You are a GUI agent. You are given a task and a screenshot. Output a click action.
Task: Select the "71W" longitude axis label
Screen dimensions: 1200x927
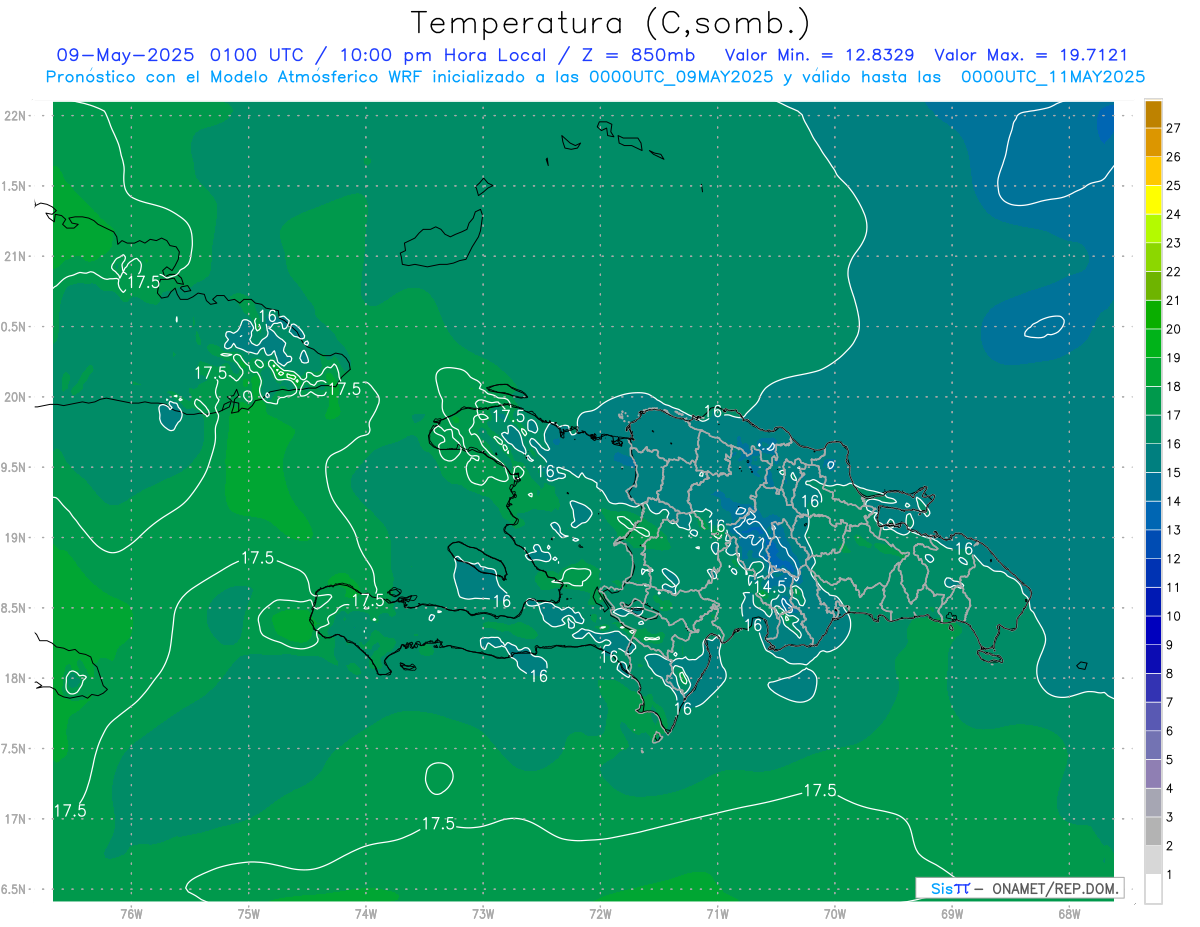[x=717, y=913]
